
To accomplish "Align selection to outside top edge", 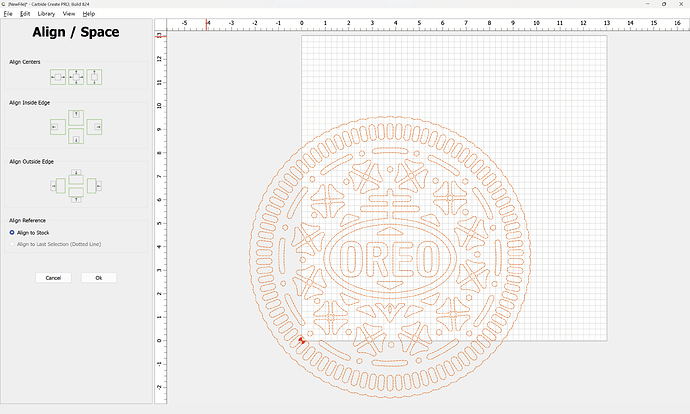I will [76, 175].
